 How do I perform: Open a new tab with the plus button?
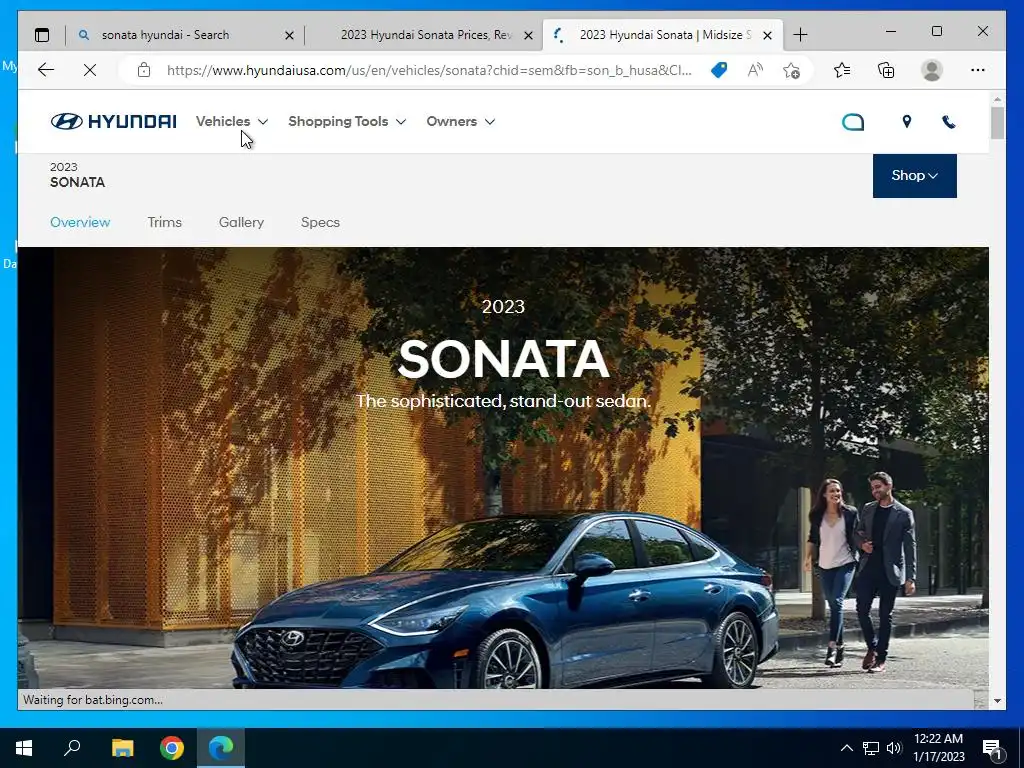[800, 35]
